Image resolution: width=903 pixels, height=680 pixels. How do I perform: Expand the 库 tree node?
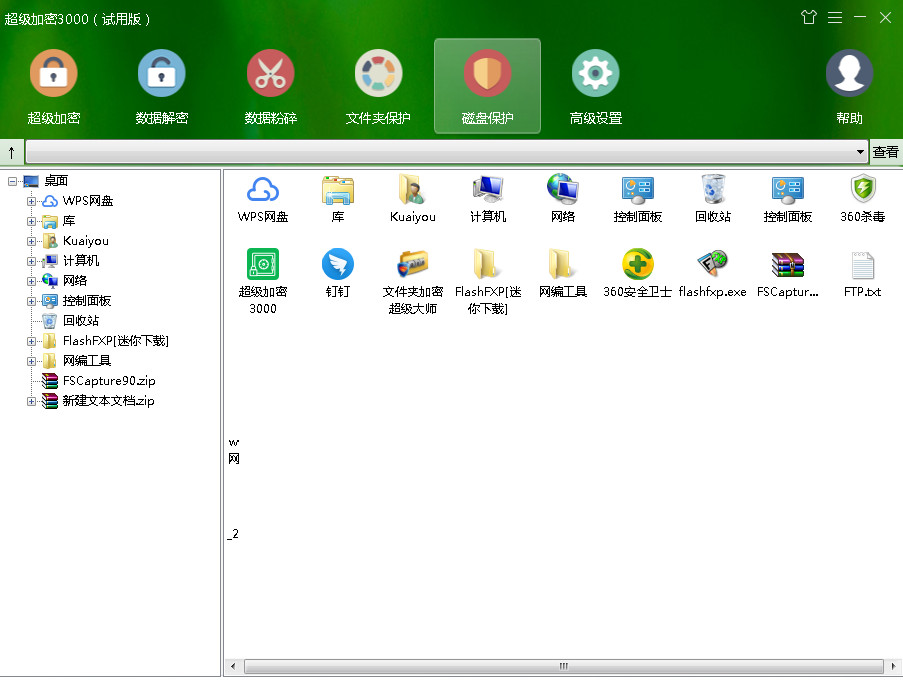tap(32, 222)
